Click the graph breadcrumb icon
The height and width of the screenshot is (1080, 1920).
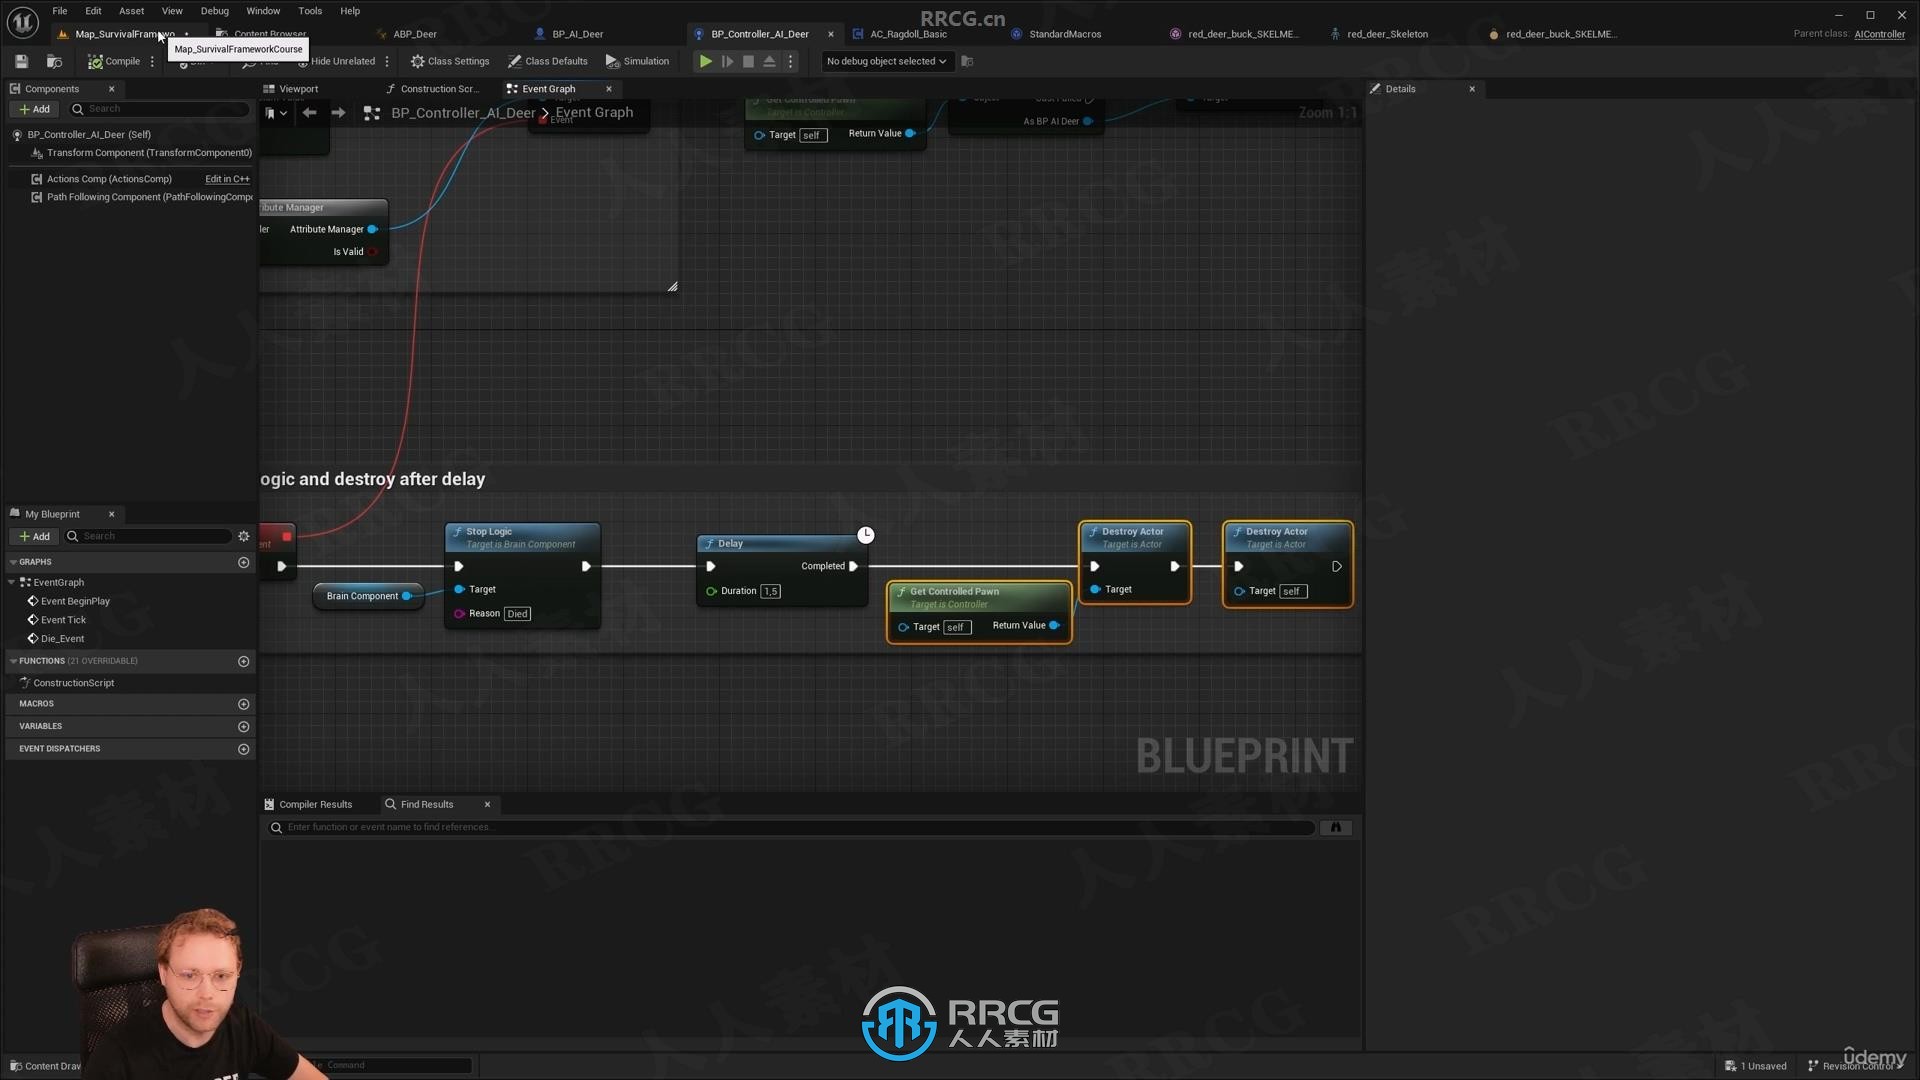point(372,113)
